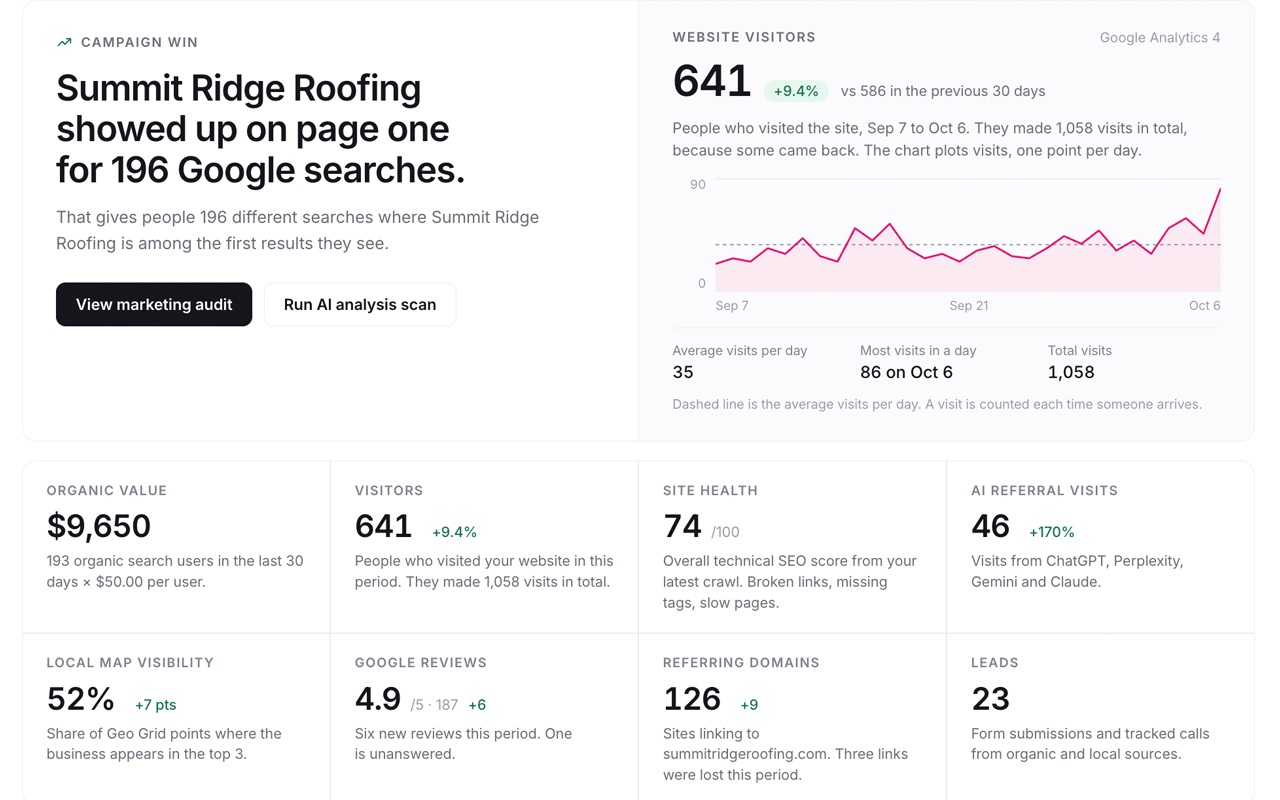
Task: Click the 'Summit Ridge Roofing showed up' headline
Action: (260, 129)
